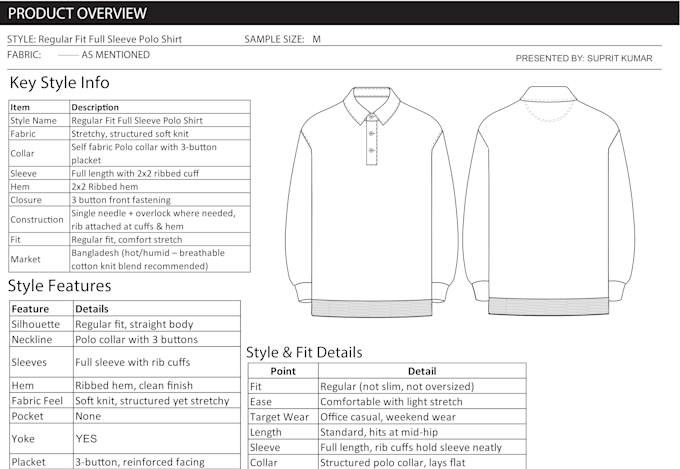The height and width of the screenshot is (469, 680).
Task: Select the front view polo shirt sketch
Action: (x=371, y=202)
